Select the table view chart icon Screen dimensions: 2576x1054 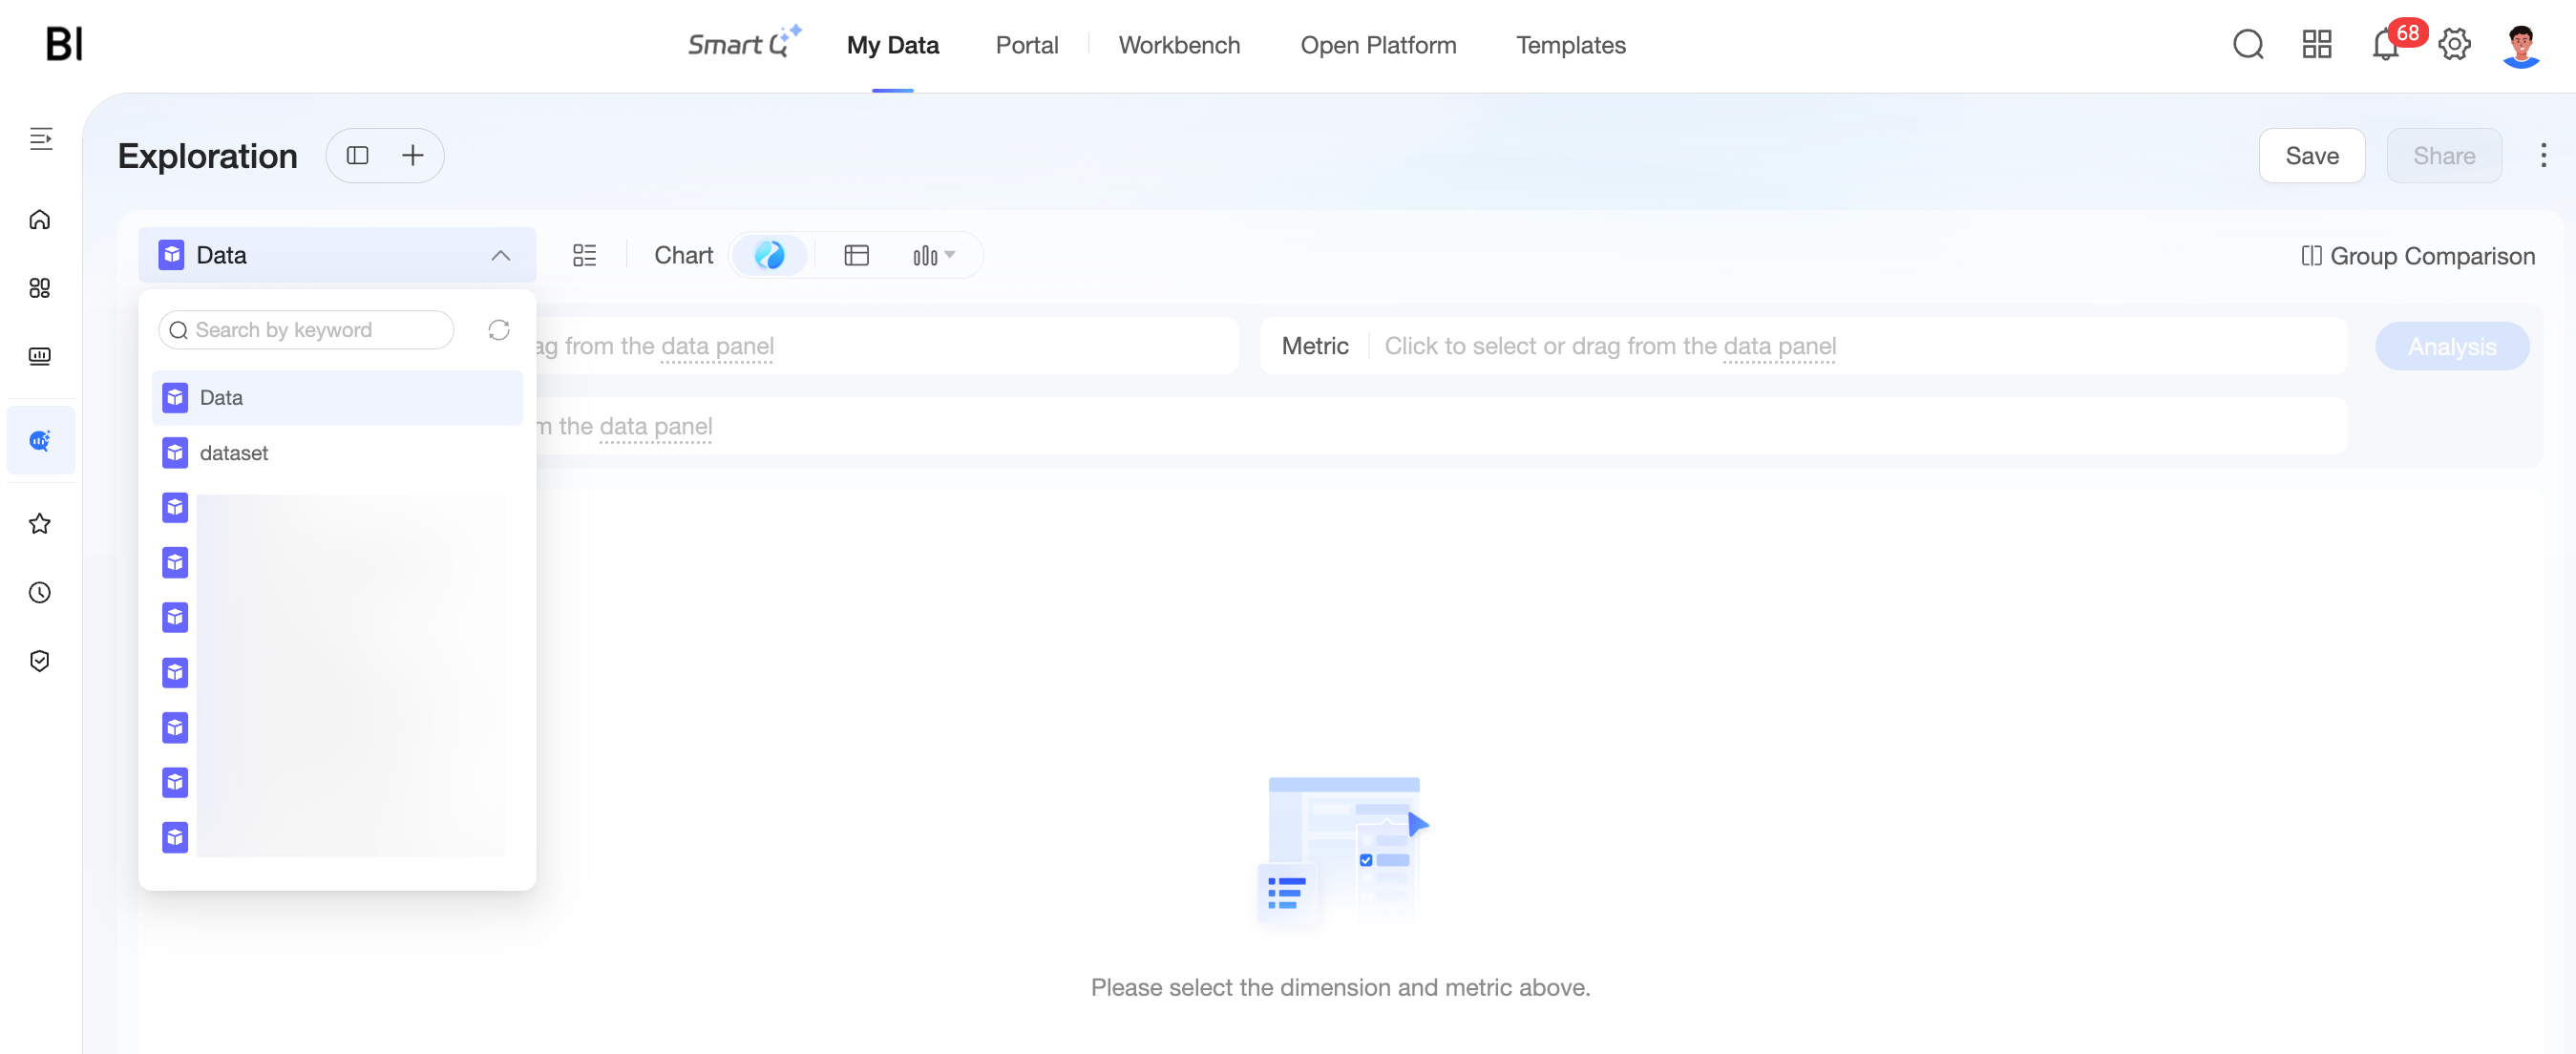[x=856, y=256]
